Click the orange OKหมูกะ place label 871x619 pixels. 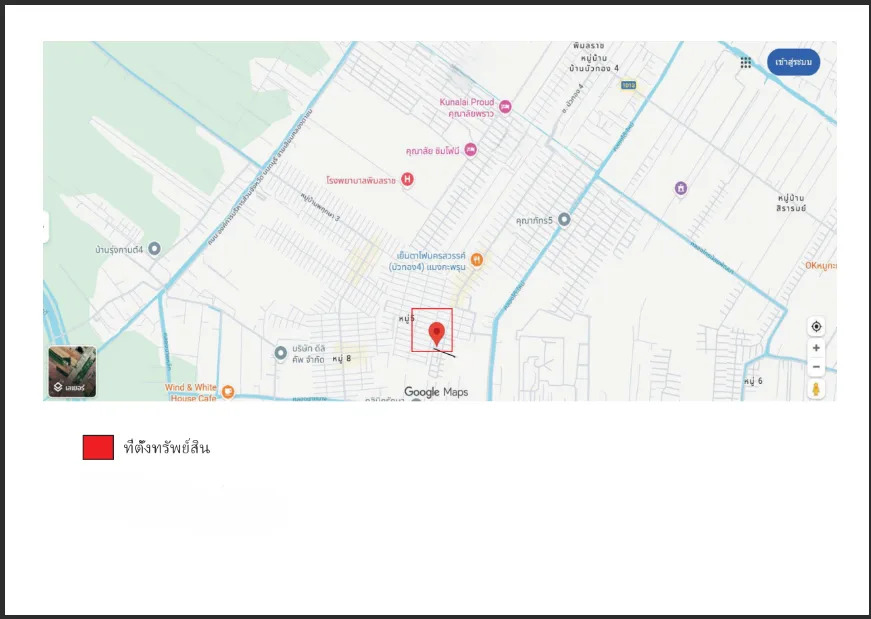820,266
